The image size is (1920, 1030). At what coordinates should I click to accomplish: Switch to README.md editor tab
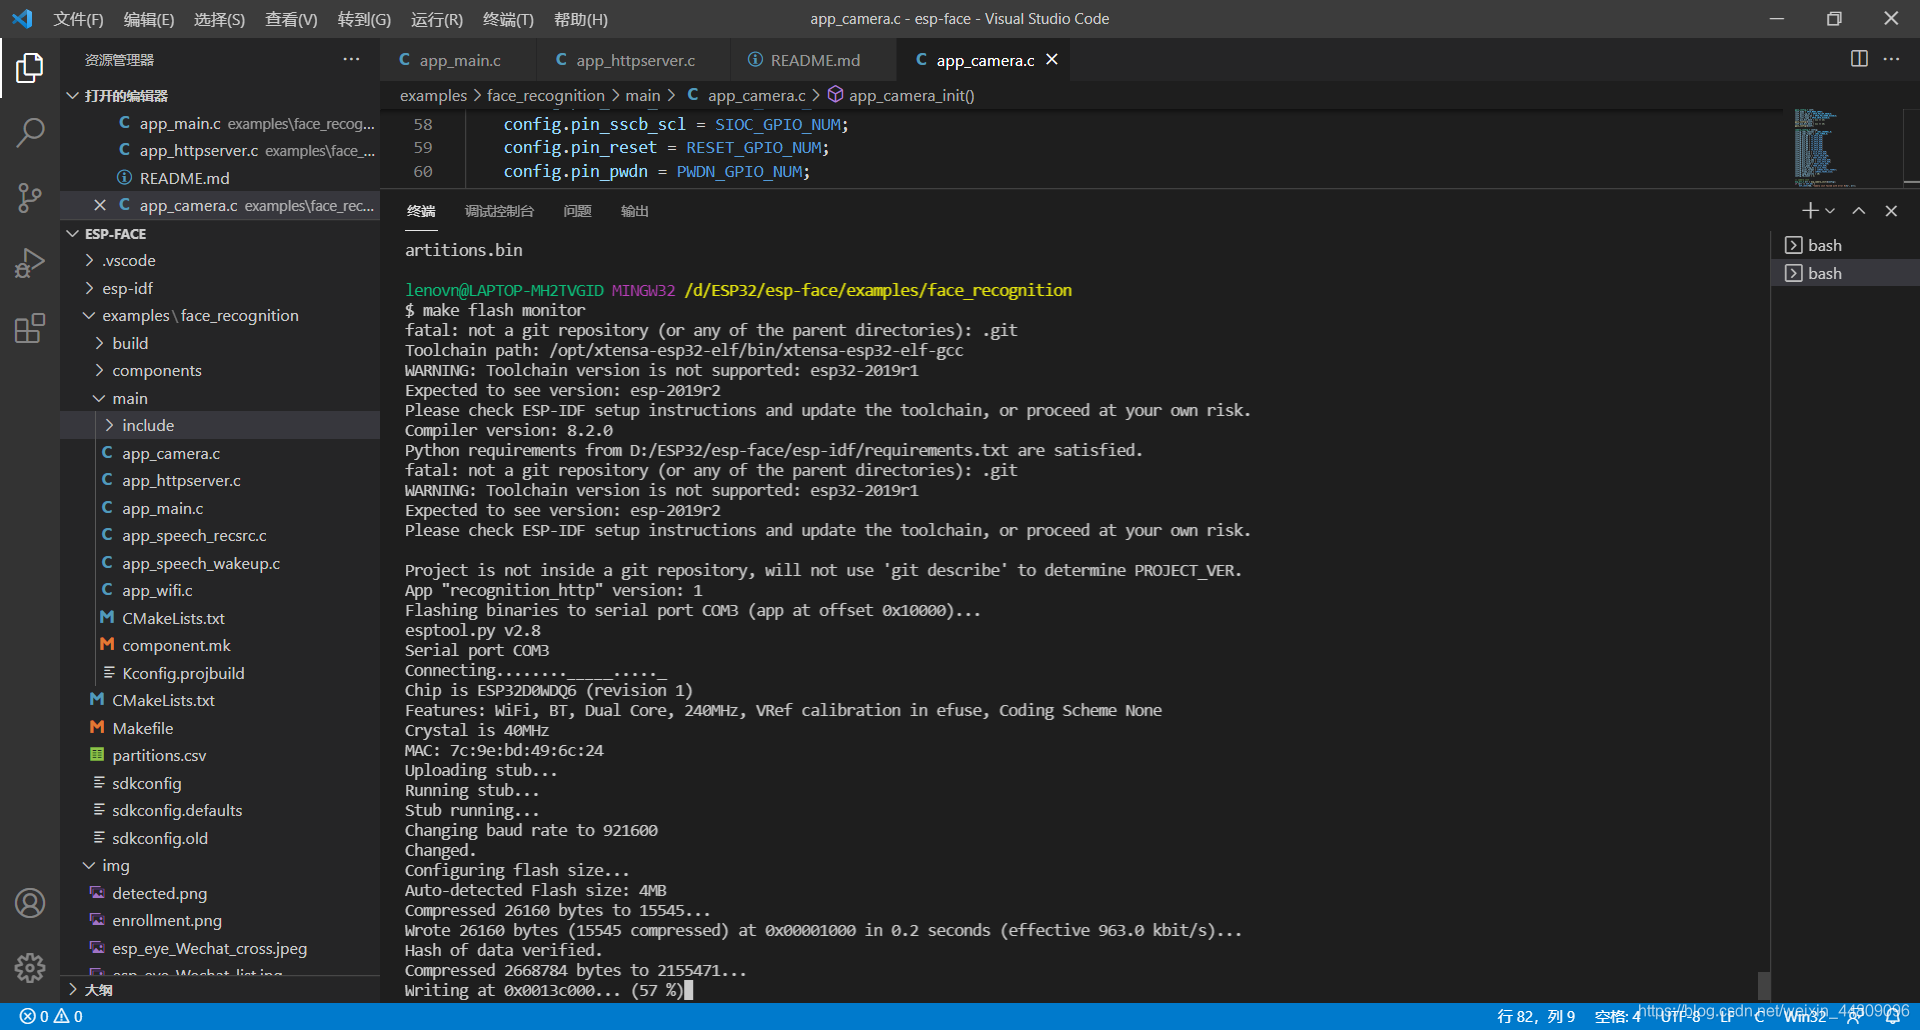813,60
